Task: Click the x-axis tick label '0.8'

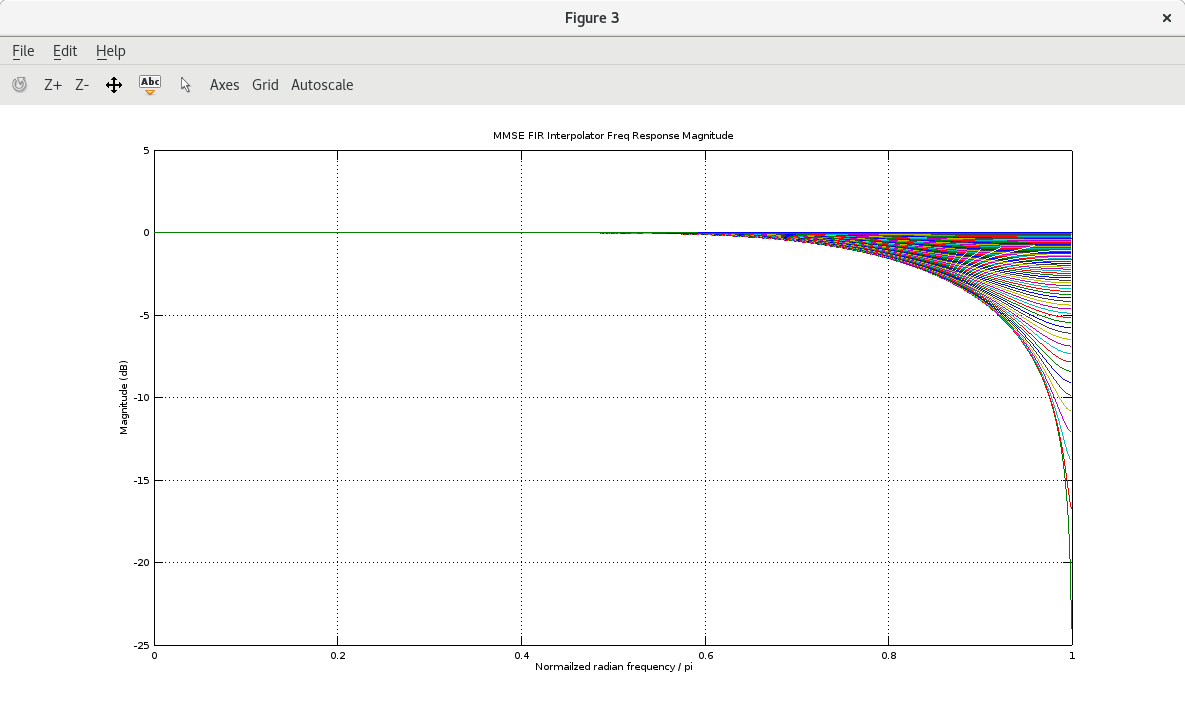Action: pos(889,656)
